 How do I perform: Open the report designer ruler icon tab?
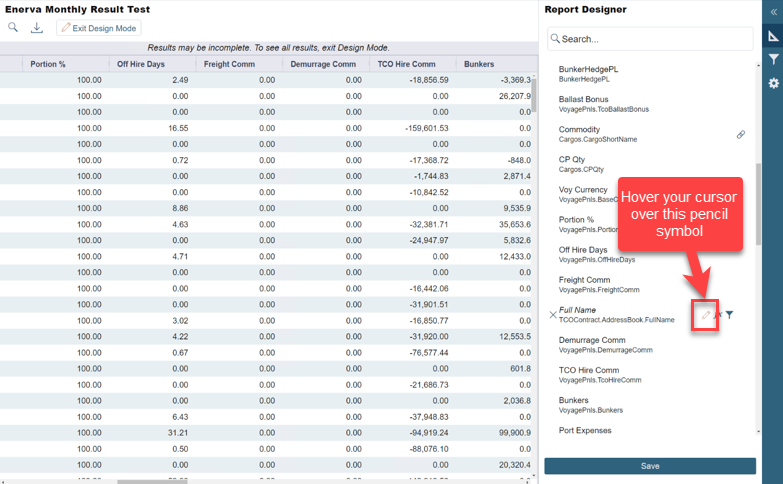pos(773,36)
